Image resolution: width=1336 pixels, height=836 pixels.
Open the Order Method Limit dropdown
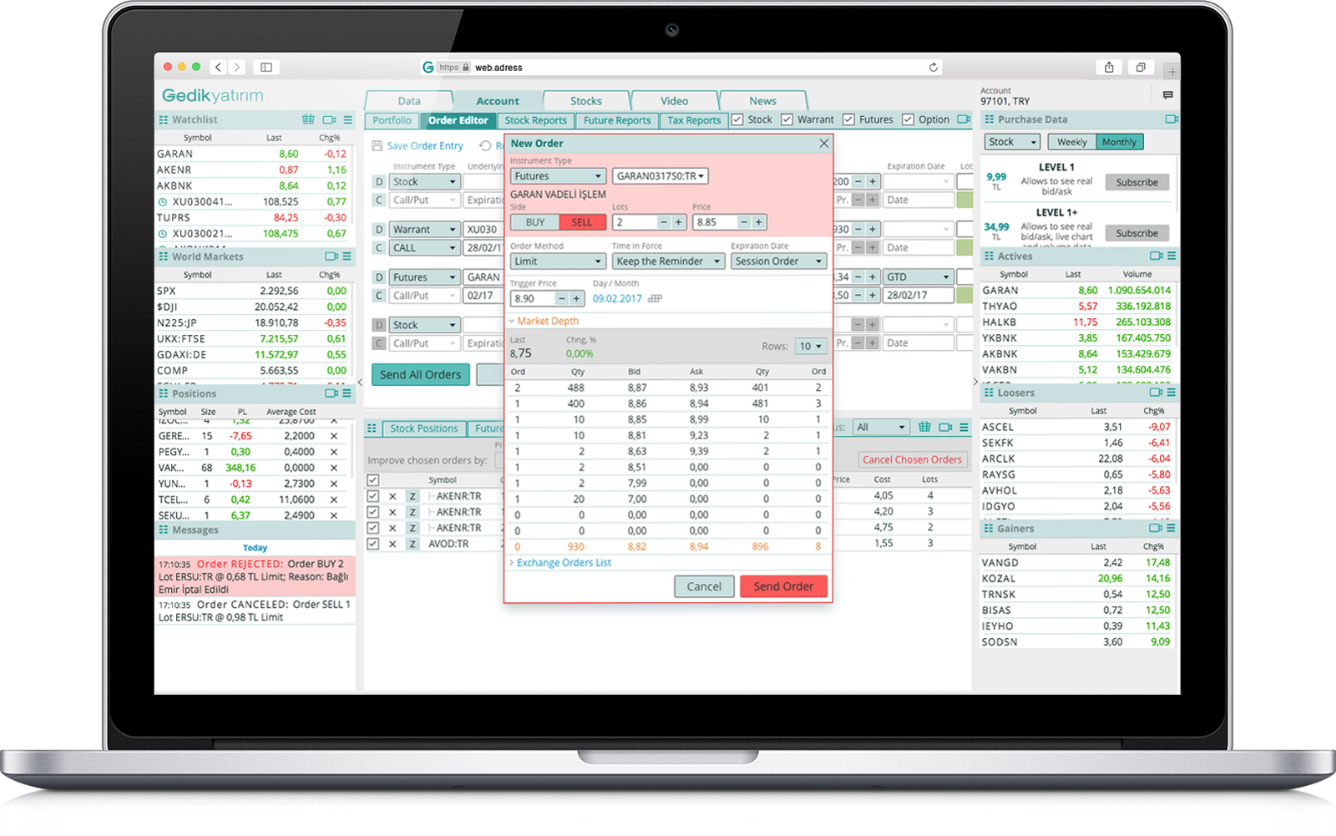tap(557, 261)
